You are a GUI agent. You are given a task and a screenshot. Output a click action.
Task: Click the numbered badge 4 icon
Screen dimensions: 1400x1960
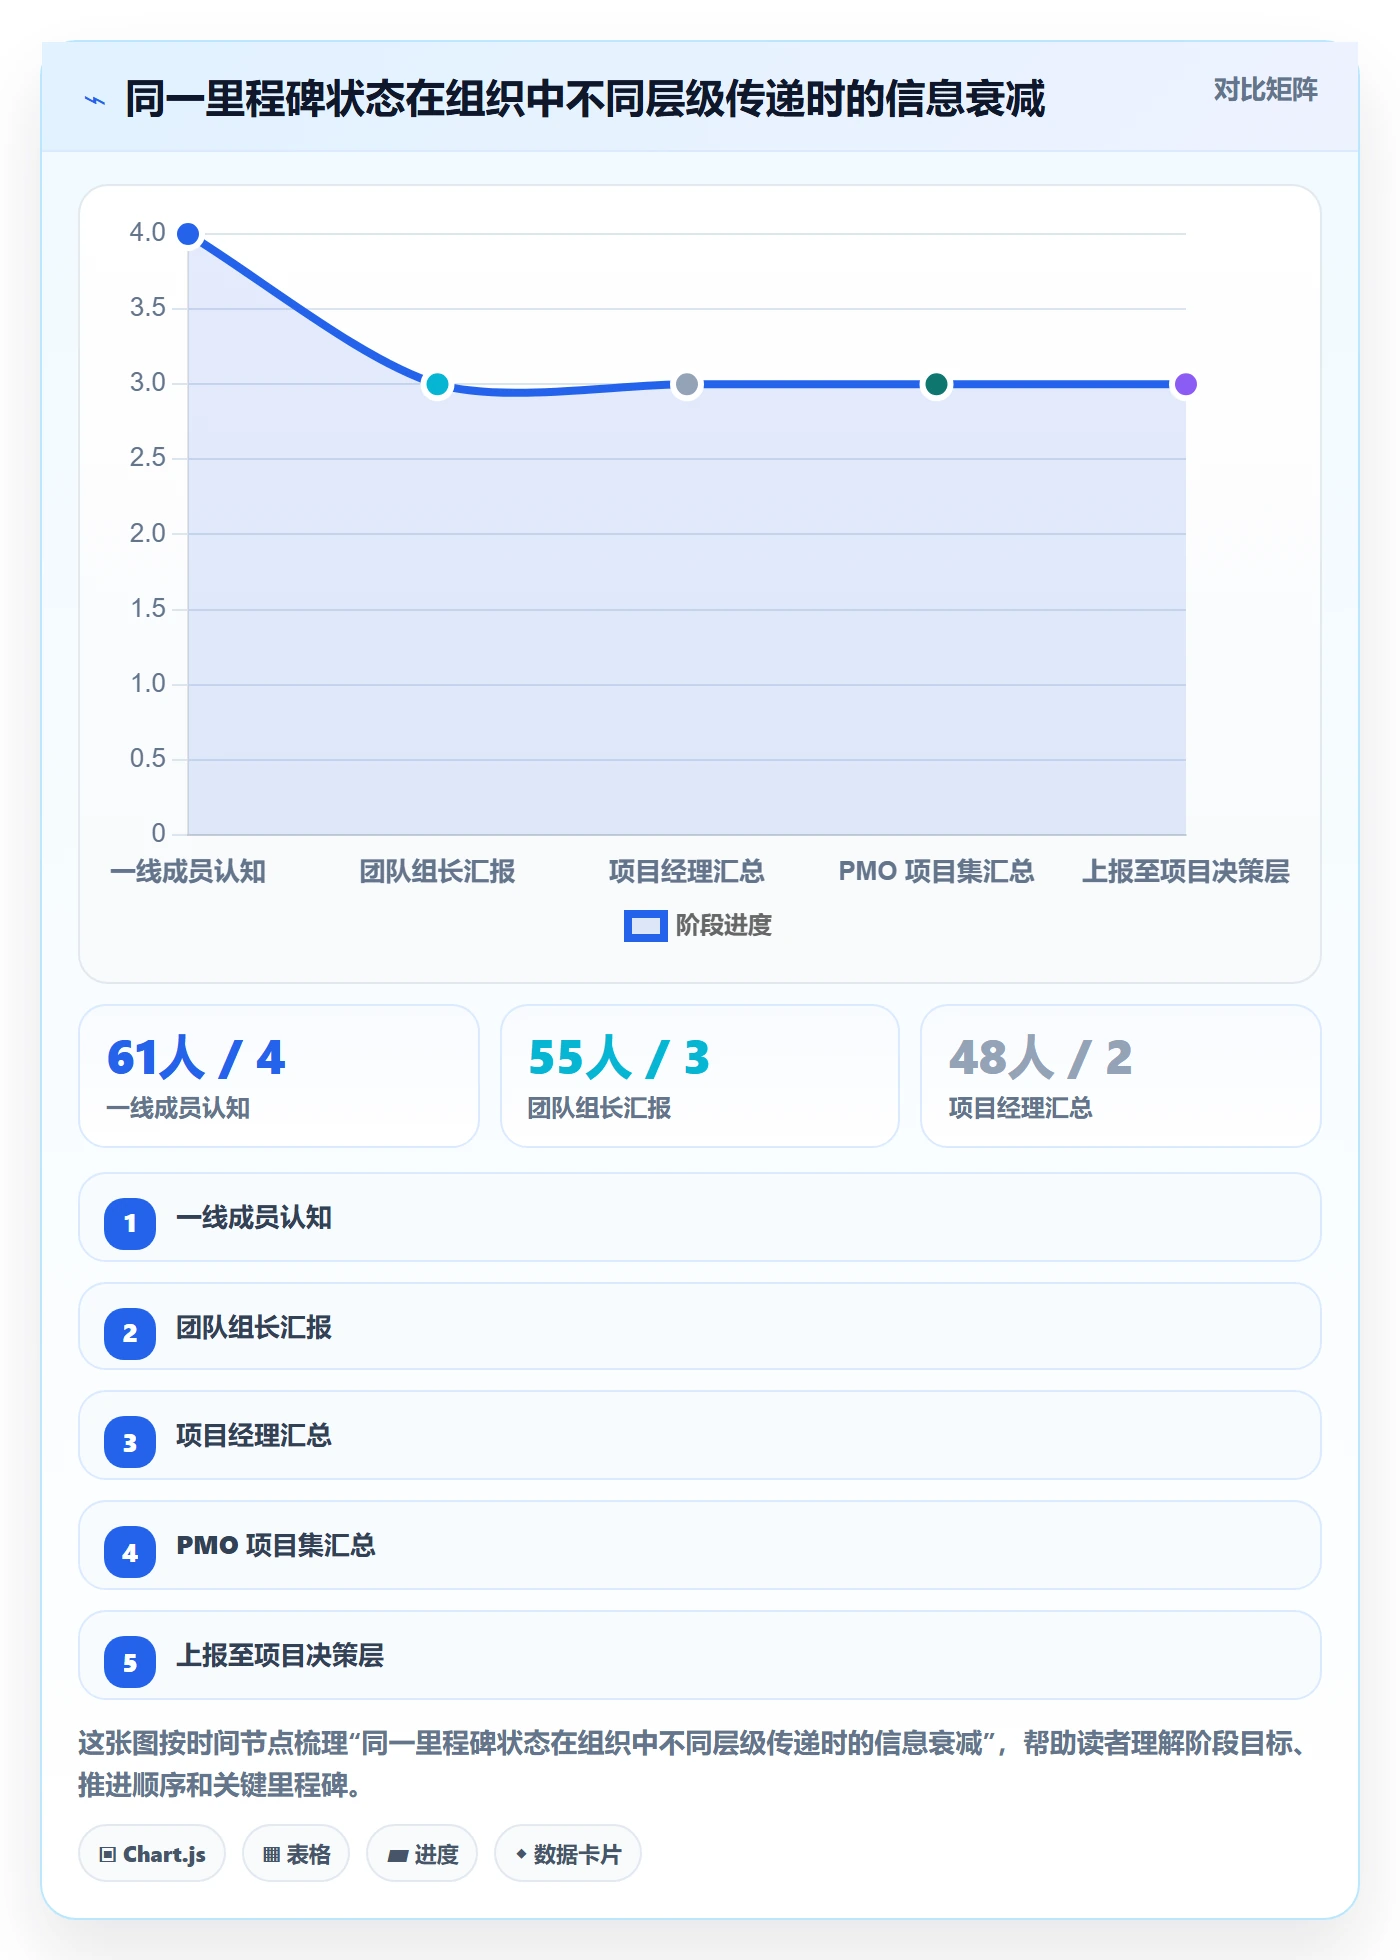(x=130, y=1552)
